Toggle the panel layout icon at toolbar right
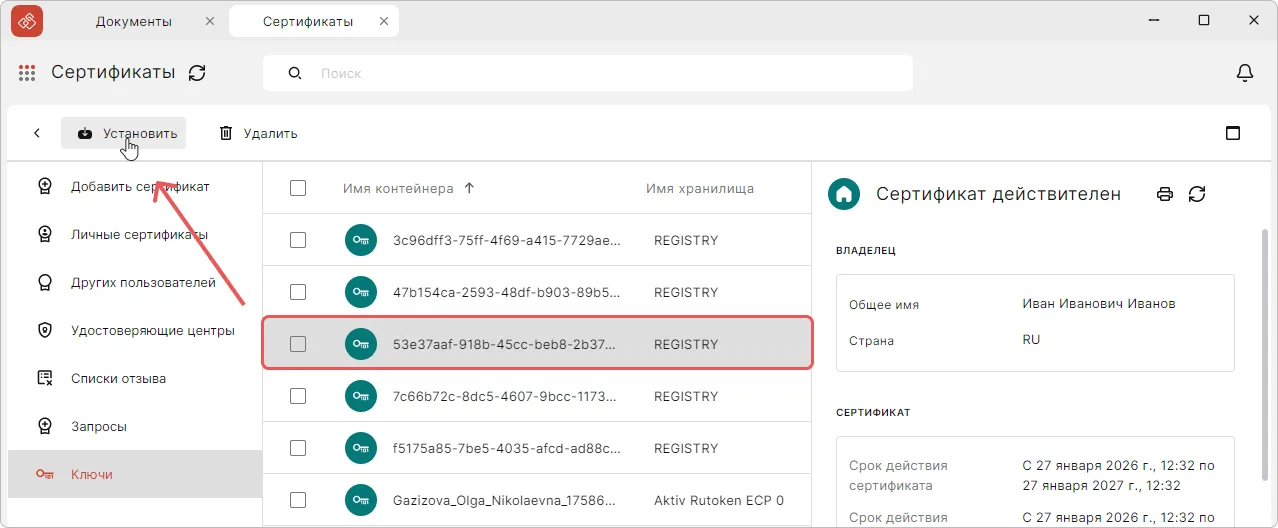The height and width of the screenshot is (528, 1278). tap(1233, 133)
